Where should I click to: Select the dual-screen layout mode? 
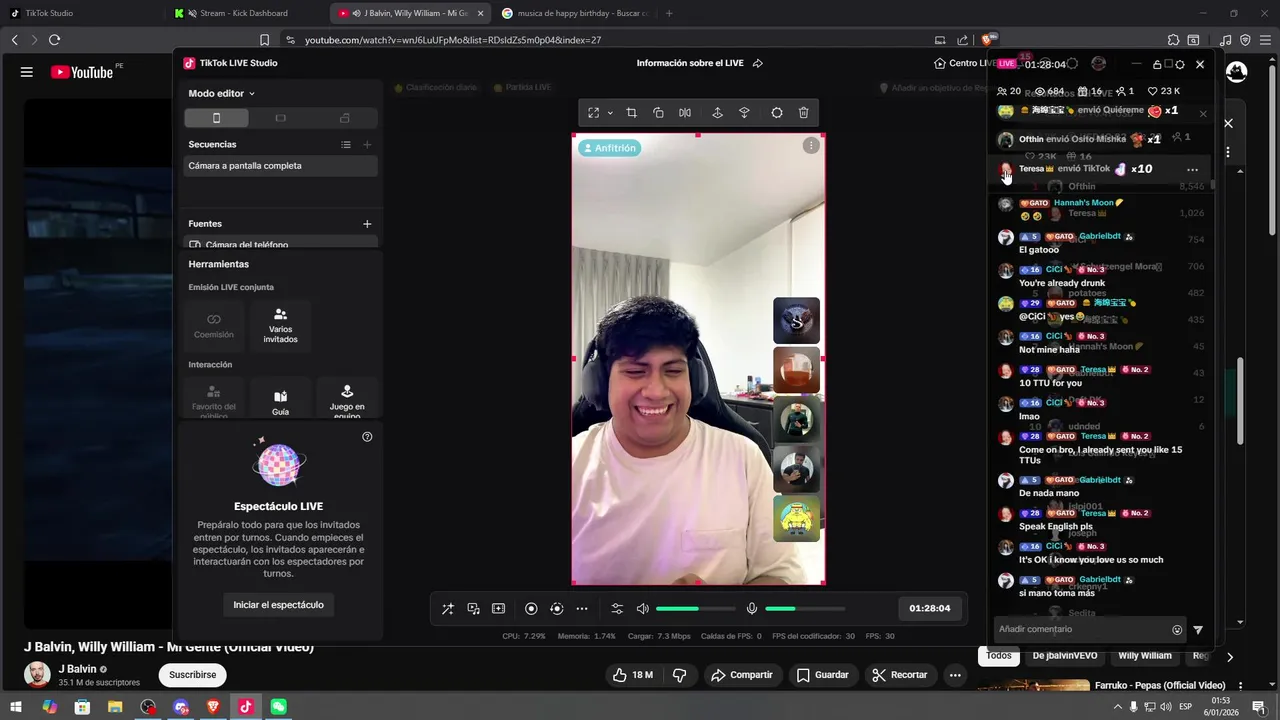click(x=345, y=118)
